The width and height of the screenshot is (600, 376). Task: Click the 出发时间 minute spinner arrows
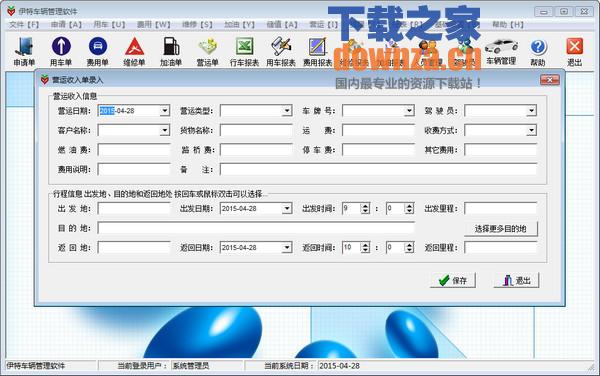(x=409, y=208)
